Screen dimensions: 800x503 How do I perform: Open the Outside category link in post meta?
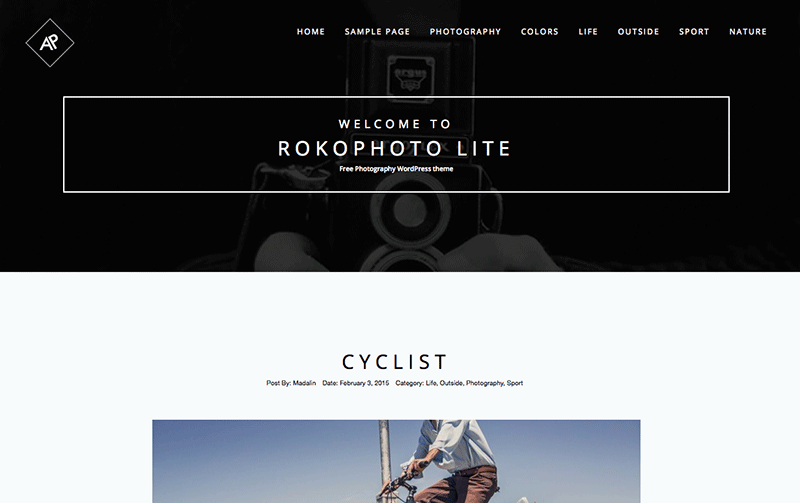tap(451, 383)
